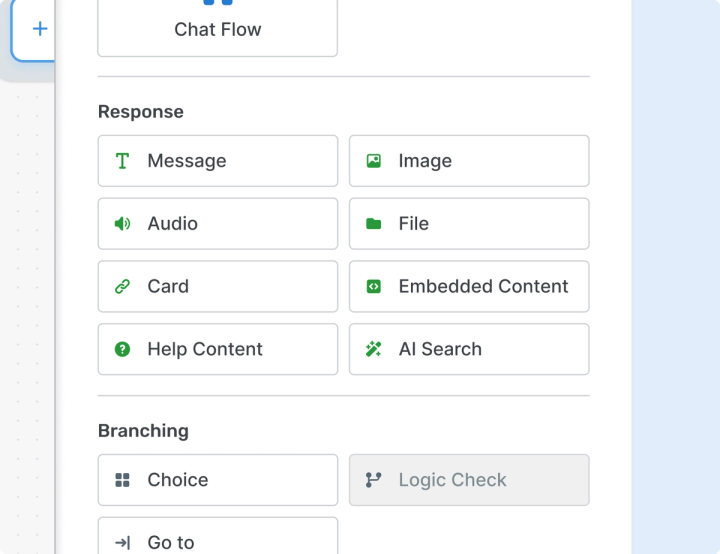Click the Choice grid icon

122,480
